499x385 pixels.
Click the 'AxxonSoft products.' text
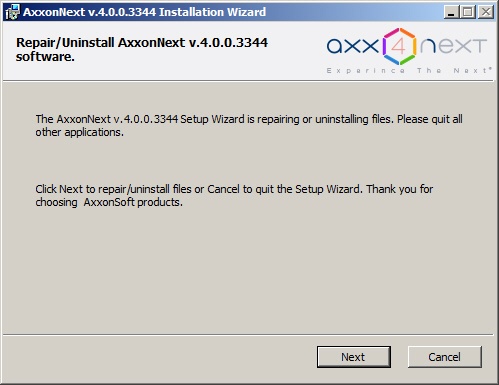point(133,202)
